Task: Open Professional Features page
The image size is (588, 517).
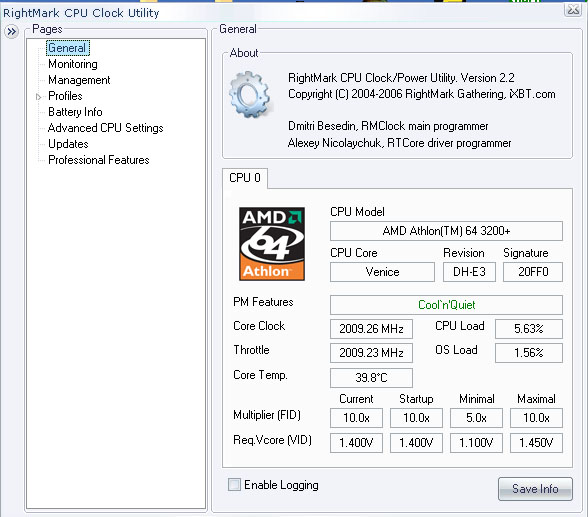Action: (x=99, y=160)
